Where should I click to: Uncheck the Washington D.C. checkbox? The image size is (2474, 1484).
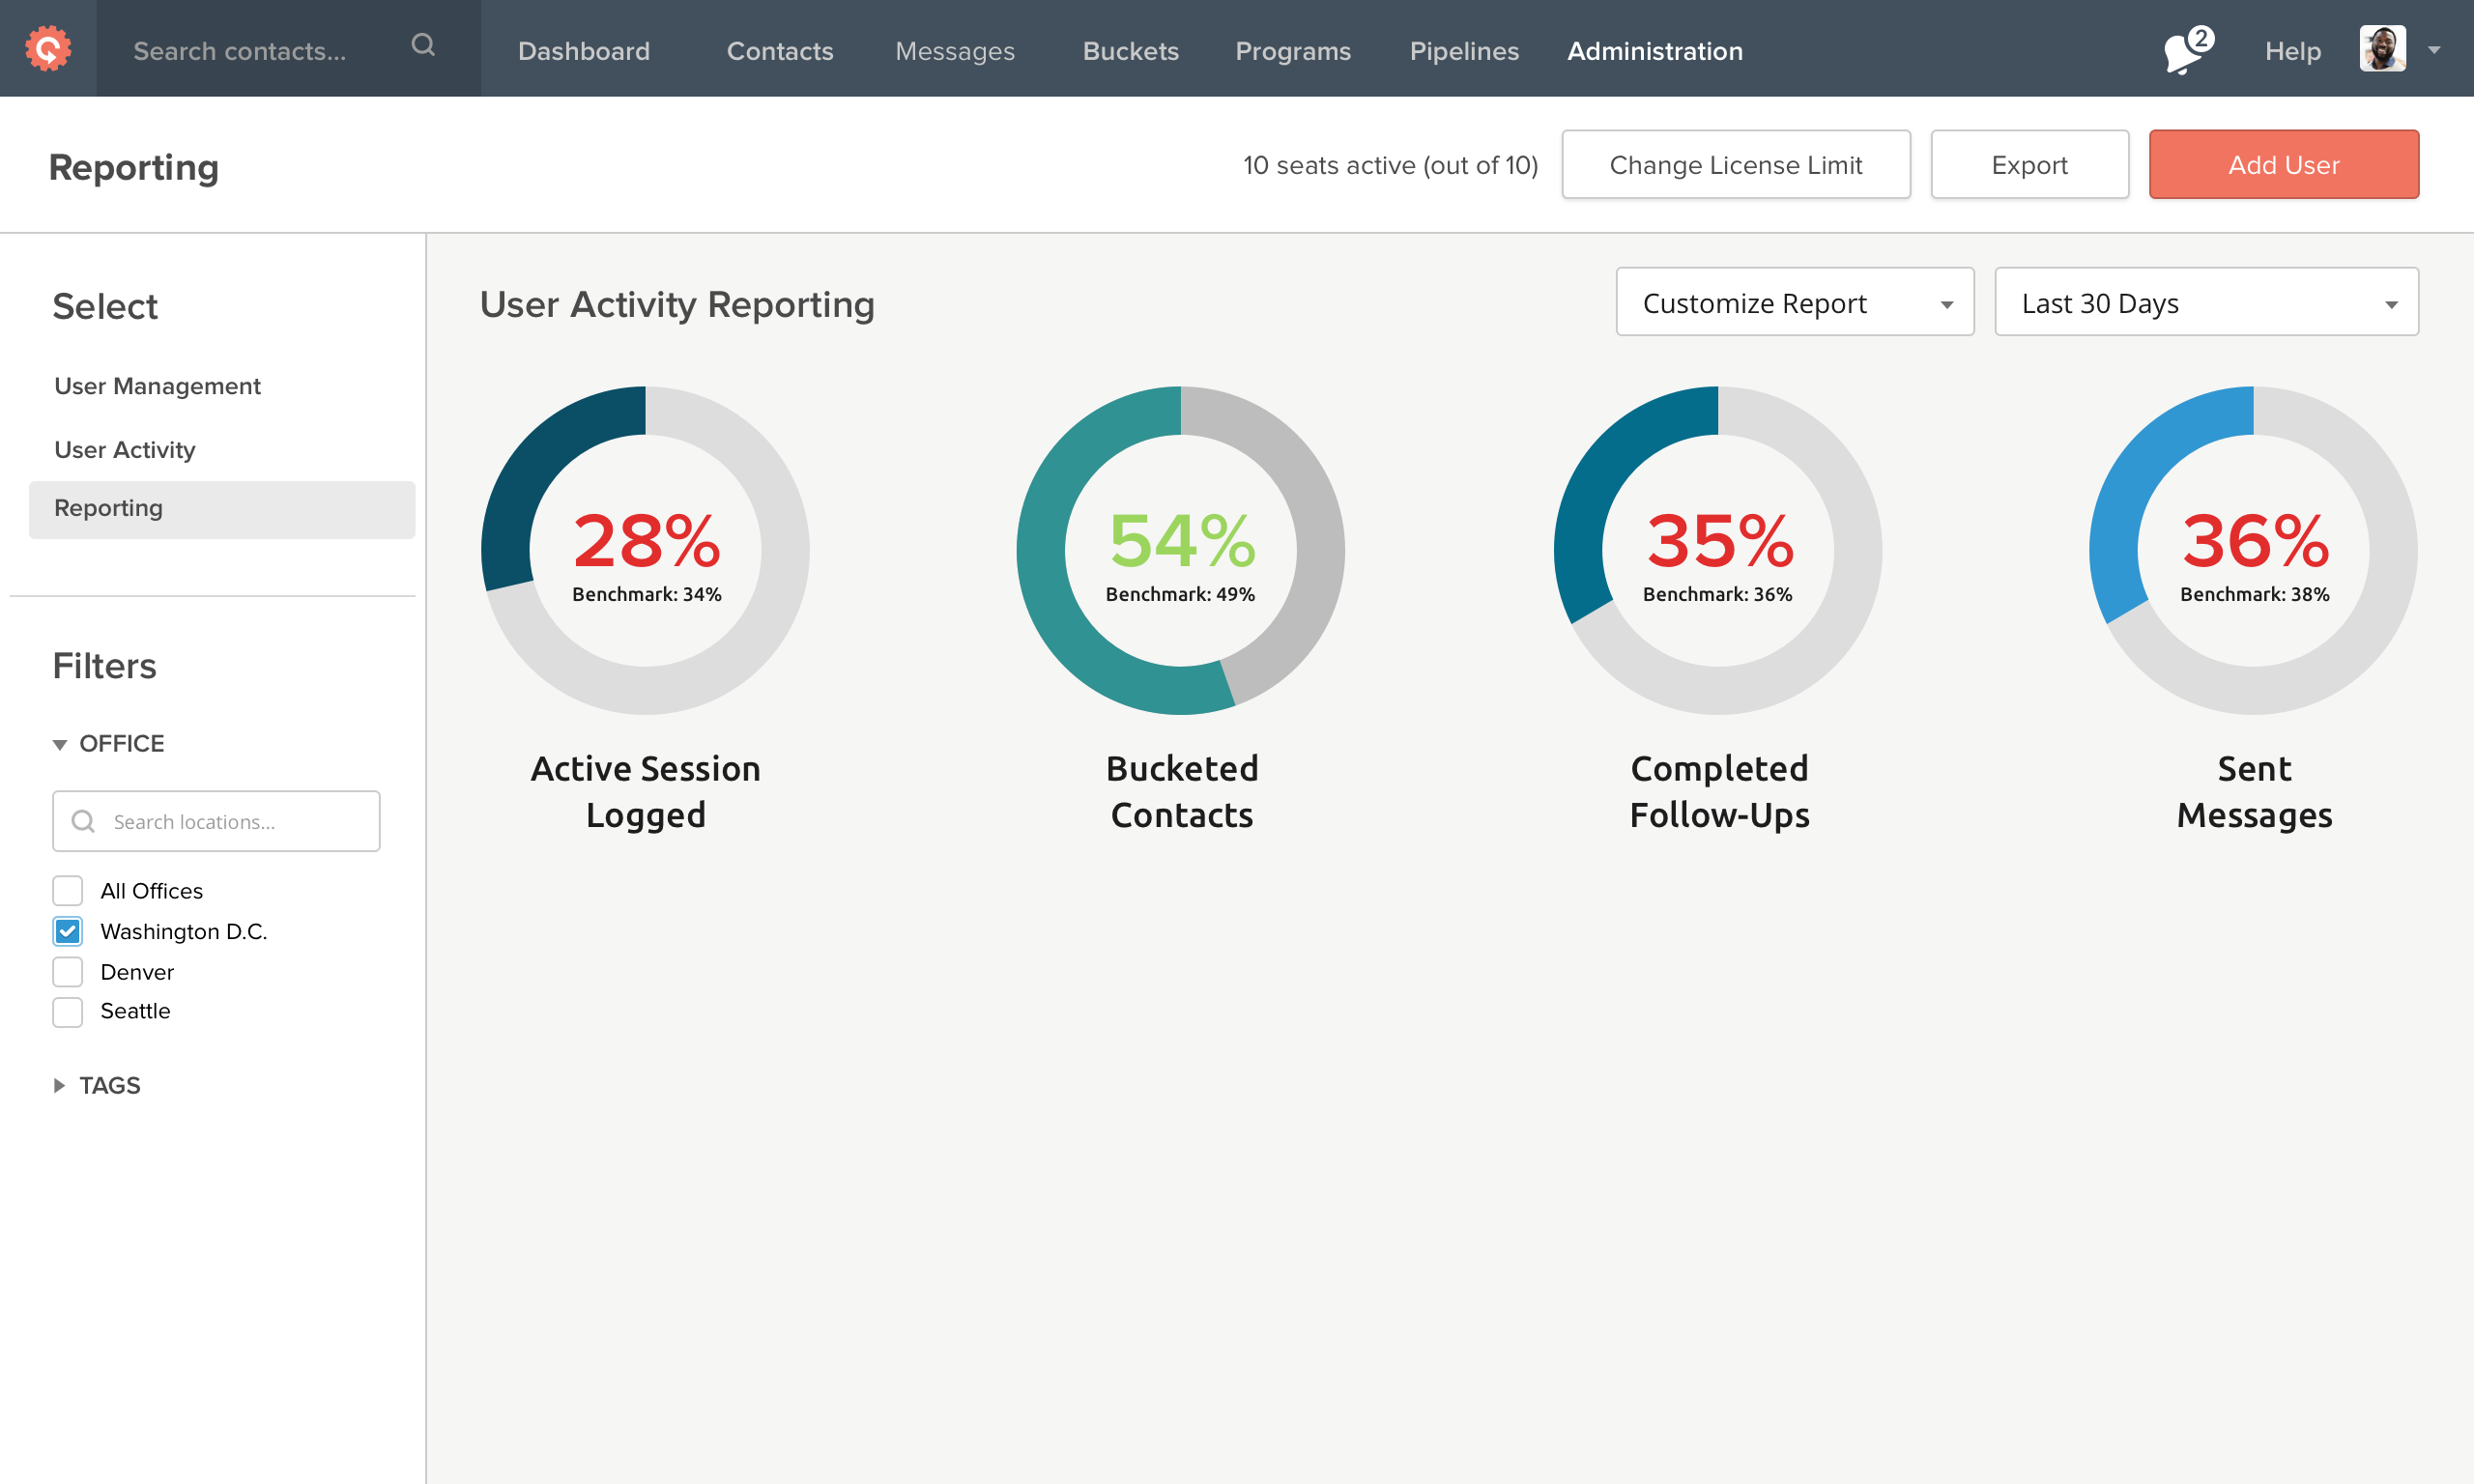coord(68,932)
